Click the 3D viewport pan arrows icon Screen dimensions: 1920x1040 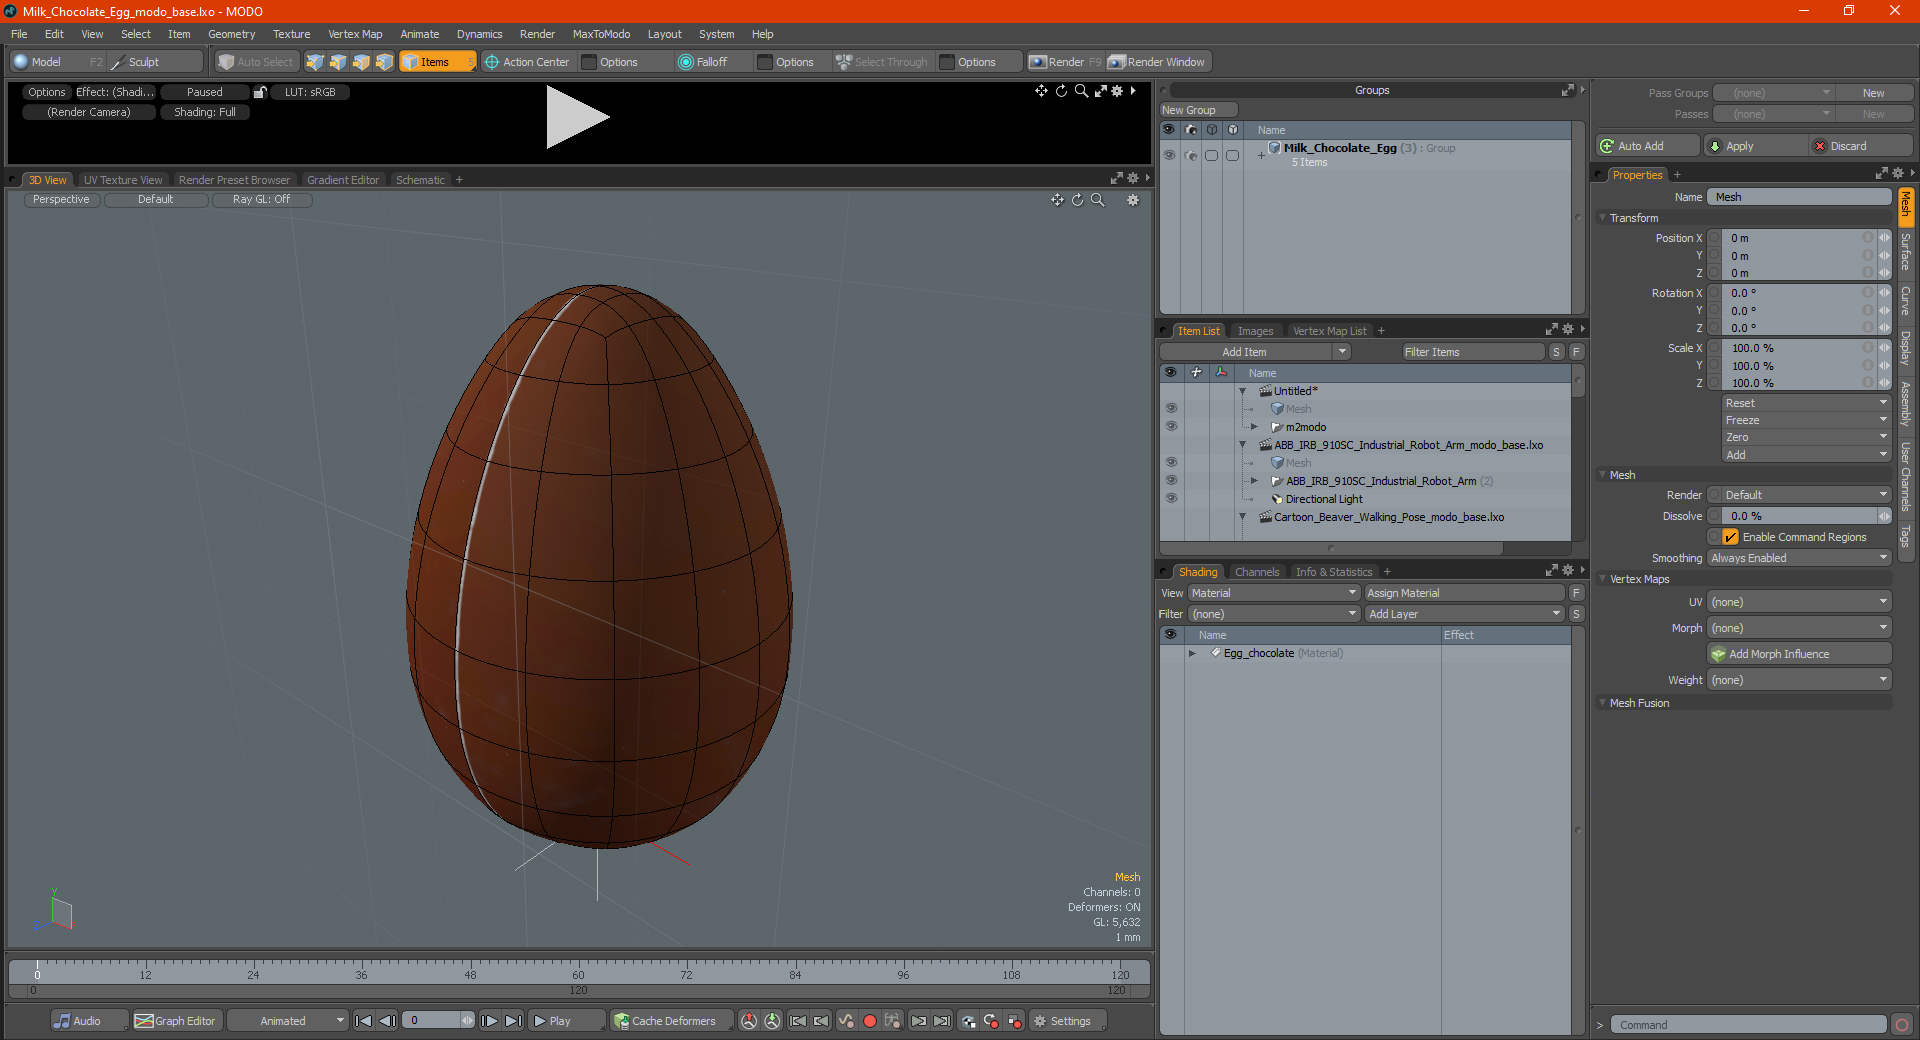(1057, 200)
